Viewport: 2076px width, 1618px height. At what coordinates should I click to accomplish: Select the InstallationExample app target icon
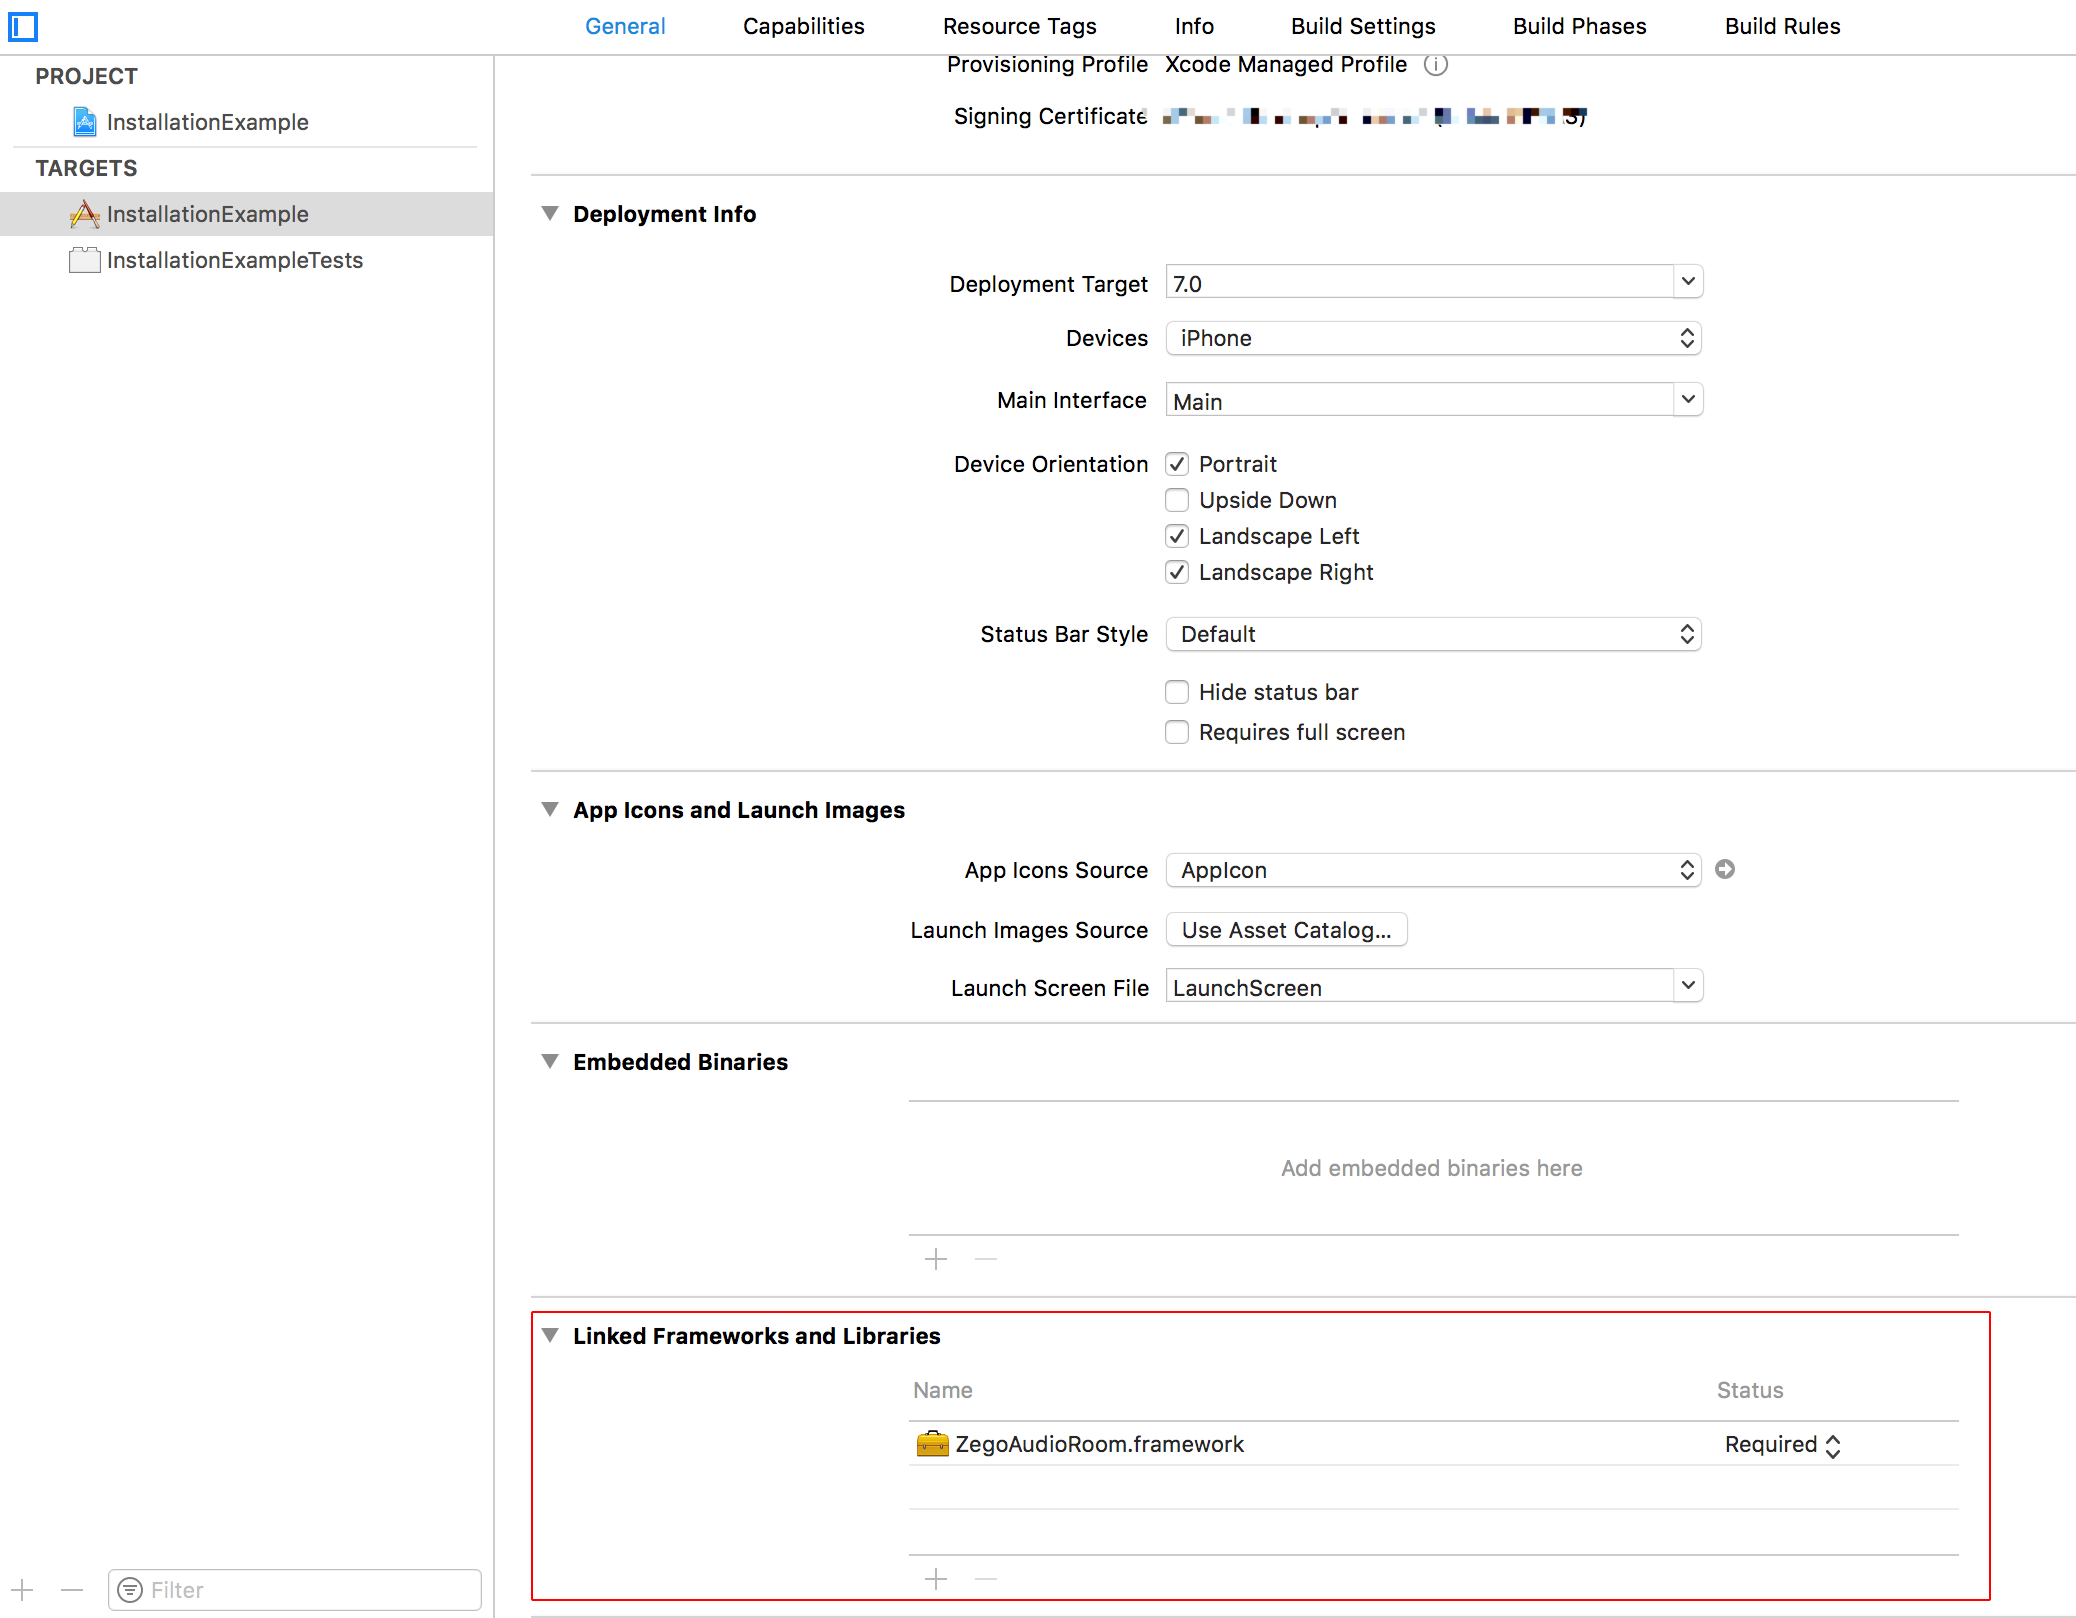(x=85, y=214)
